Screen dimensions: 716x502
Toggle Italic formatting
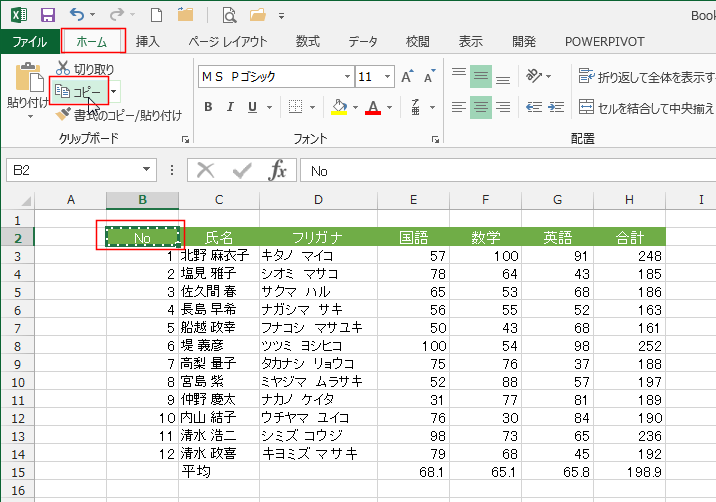click(233, 107)
